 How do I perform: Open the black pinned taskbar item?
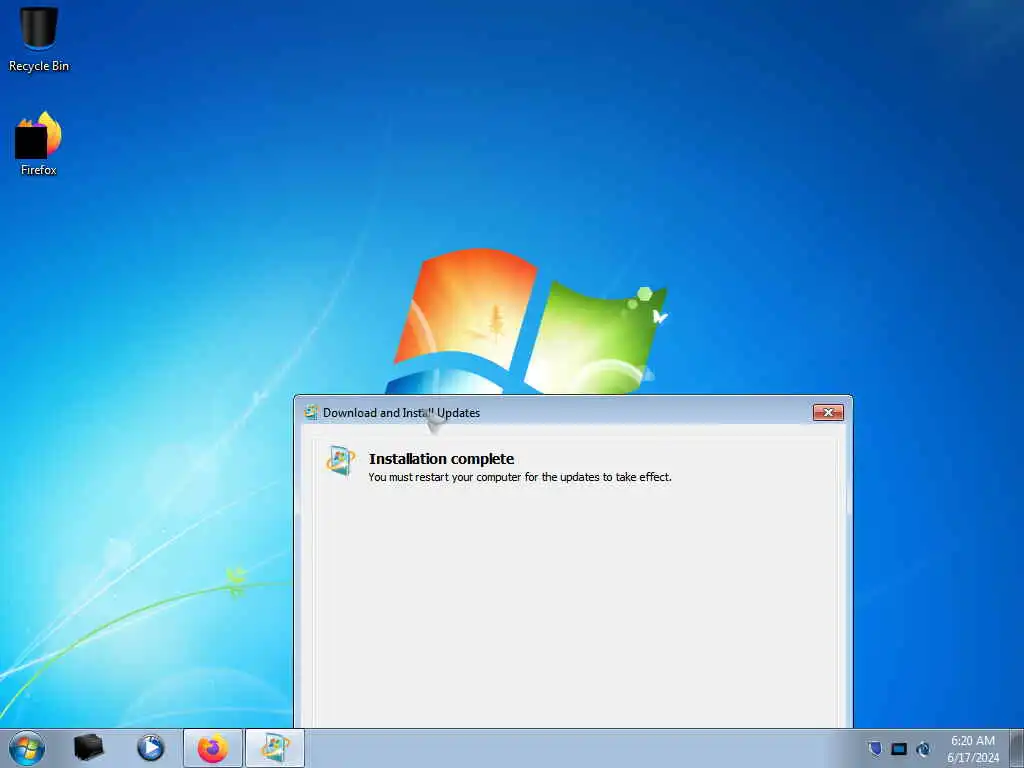click(x=89, y=748)
